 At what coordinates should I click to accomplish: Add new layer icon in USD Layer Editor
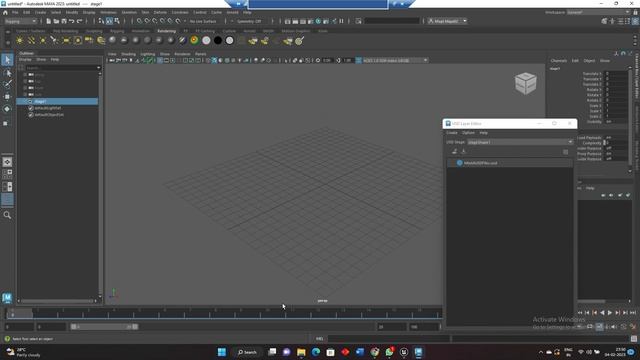(455, 151)
